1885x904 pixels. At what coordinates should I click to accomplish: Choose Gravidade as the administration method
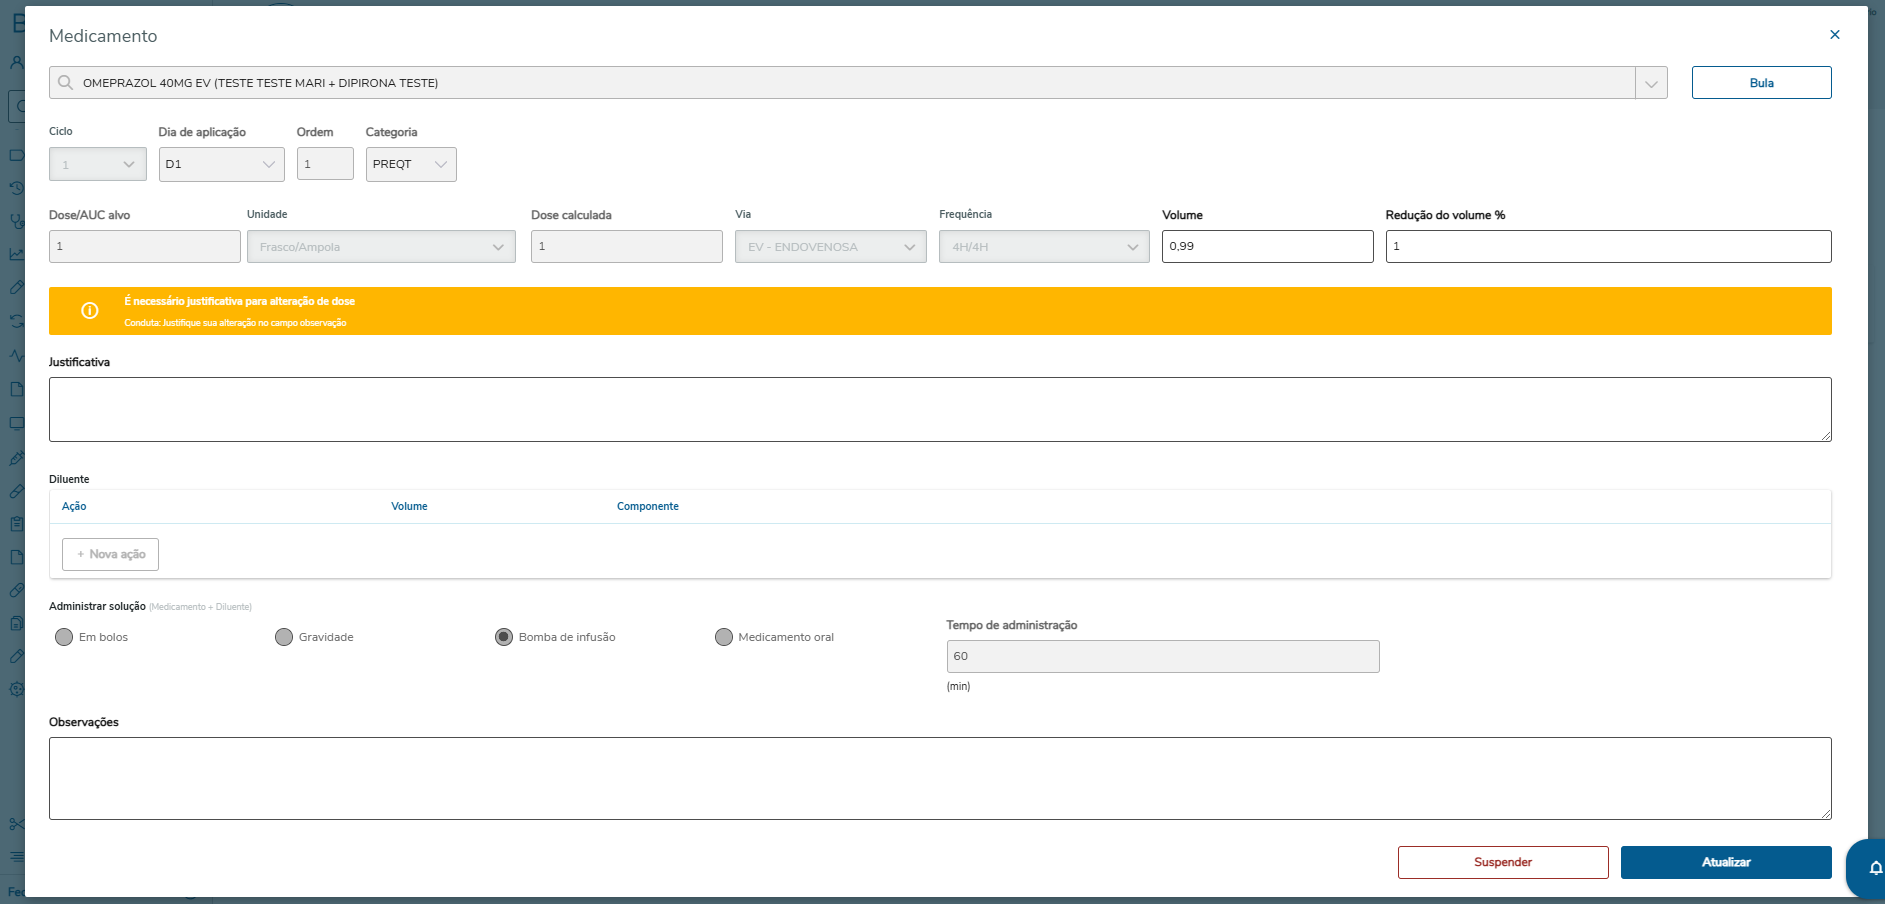(x=284, y=637)
